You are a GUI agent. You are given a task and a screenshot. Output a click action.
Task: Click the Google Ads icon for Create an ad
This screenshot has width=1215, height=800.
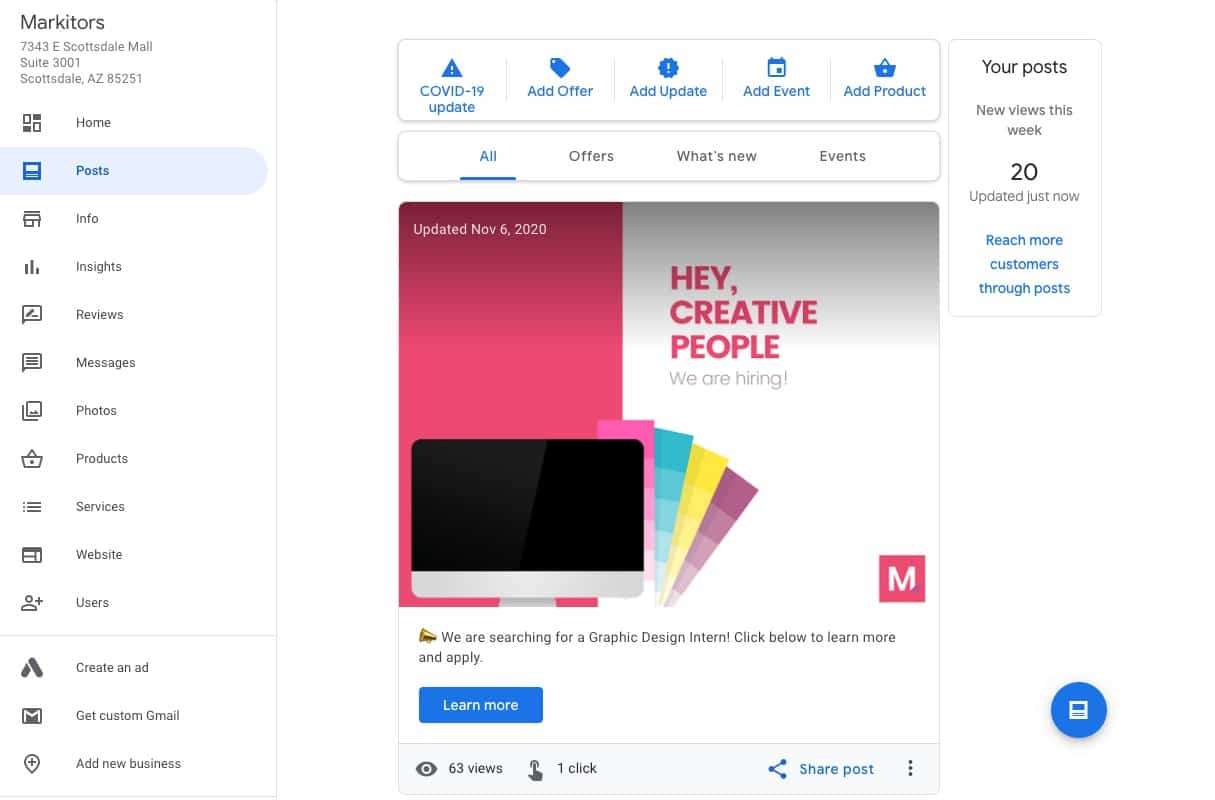point(32,668)
